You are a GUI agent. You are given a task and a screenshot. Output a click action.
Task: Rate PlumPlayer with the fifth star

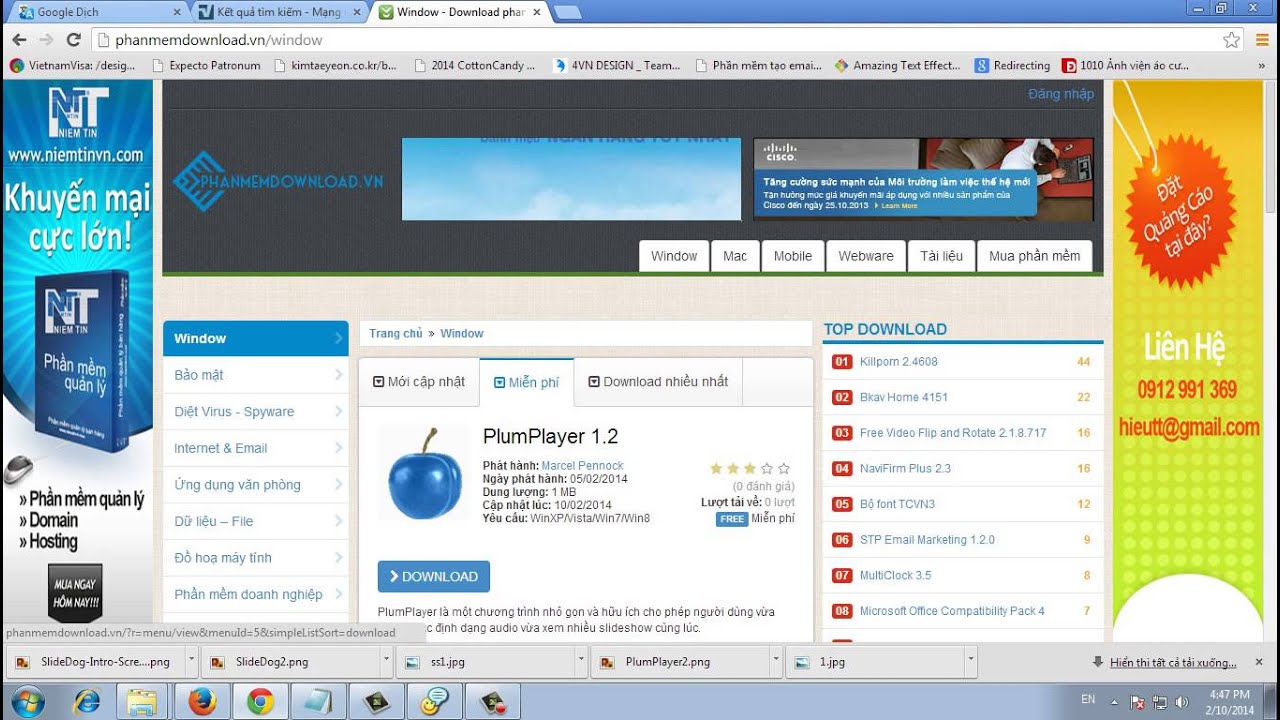783,468
